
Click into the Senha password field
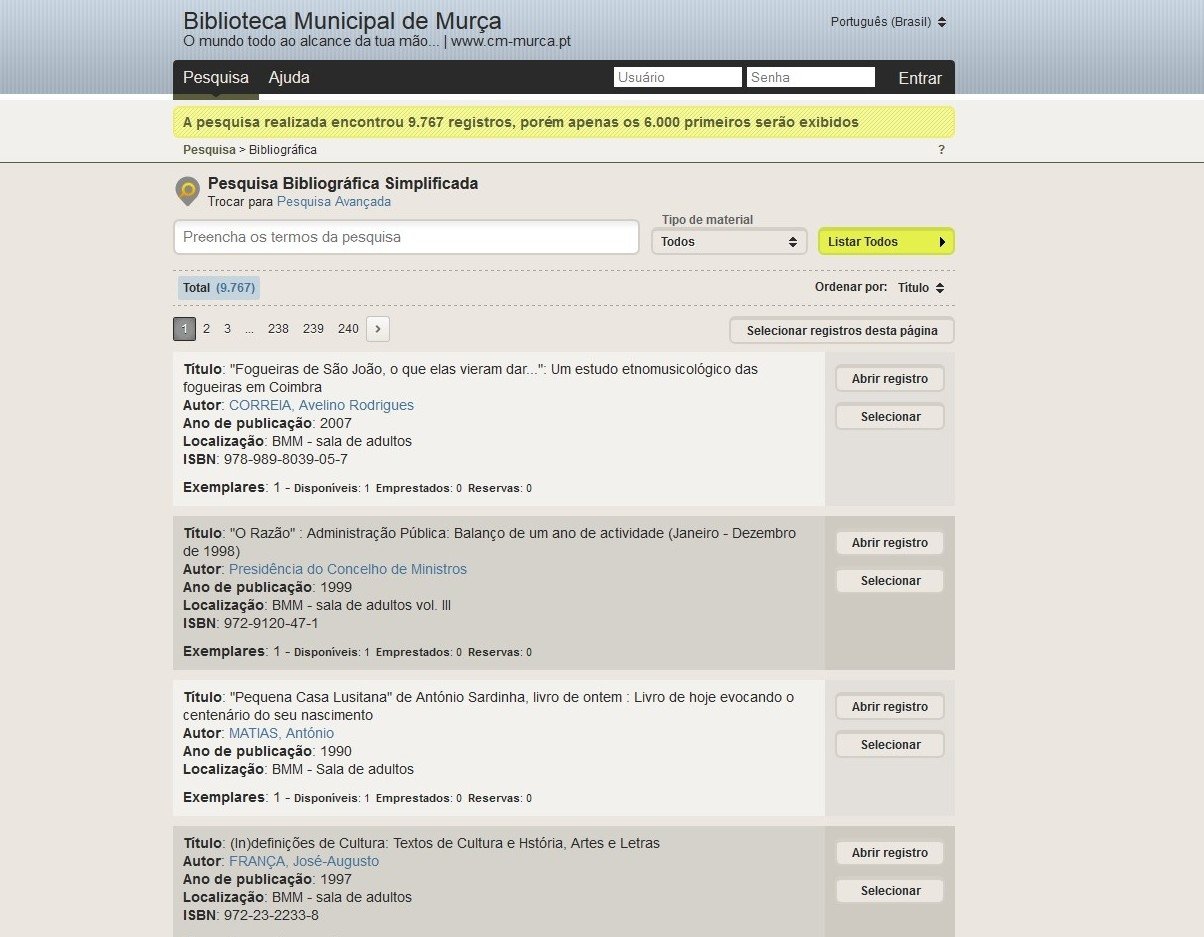pos(810,78)
